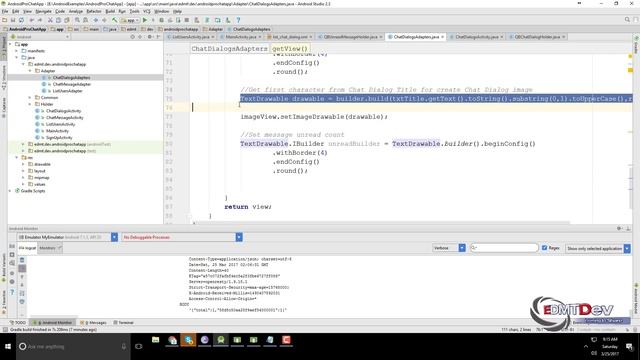Viewport: 640px width, 360px height.
Task: Click the Paste toolbar icon
Action: point(66,20)
